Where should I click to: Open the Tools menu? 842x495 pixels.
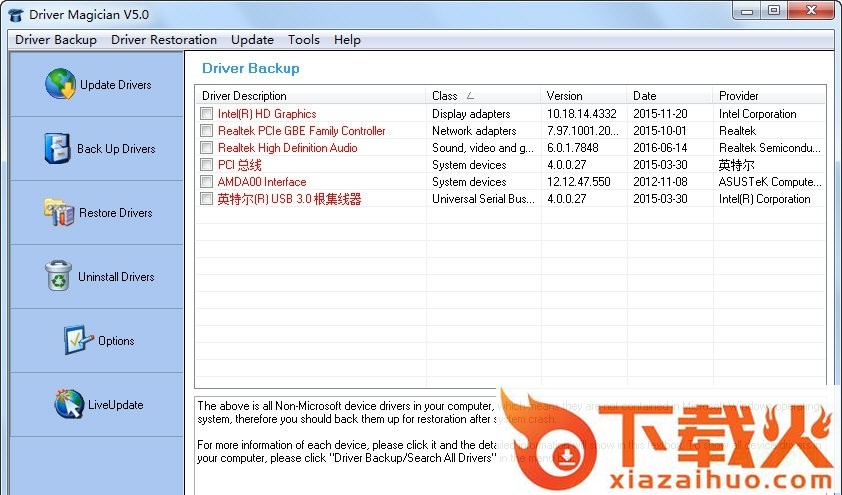tap(304, 40)
